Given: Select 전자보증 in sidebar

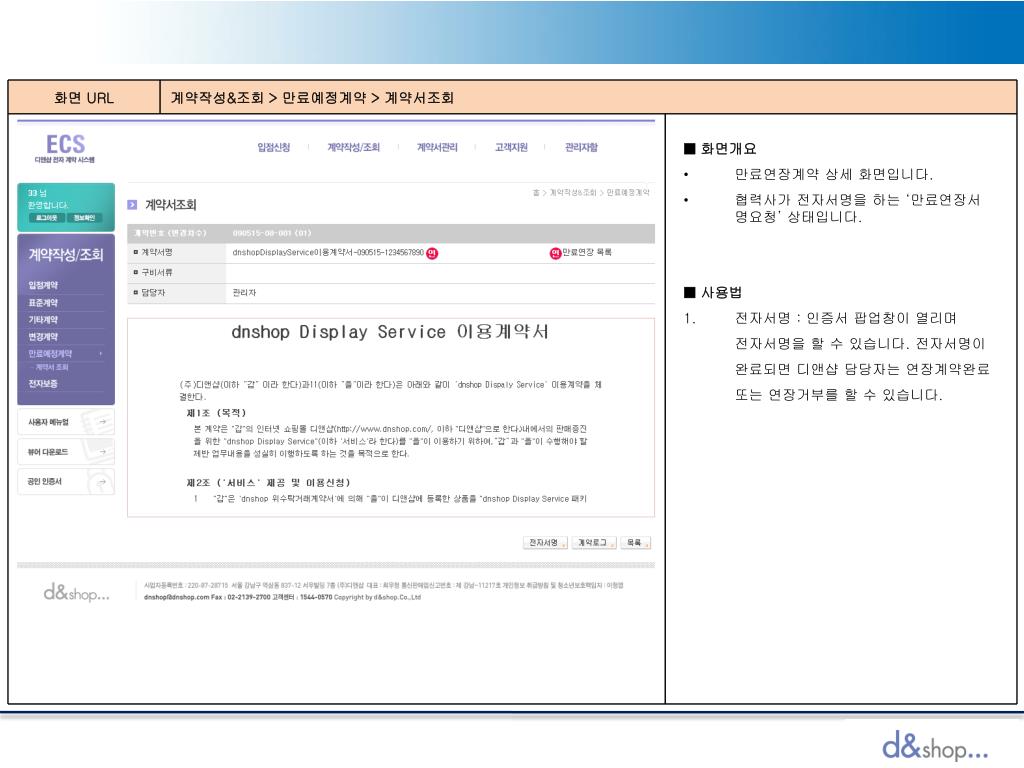Looking at the screenshot, I should [43, 384].
